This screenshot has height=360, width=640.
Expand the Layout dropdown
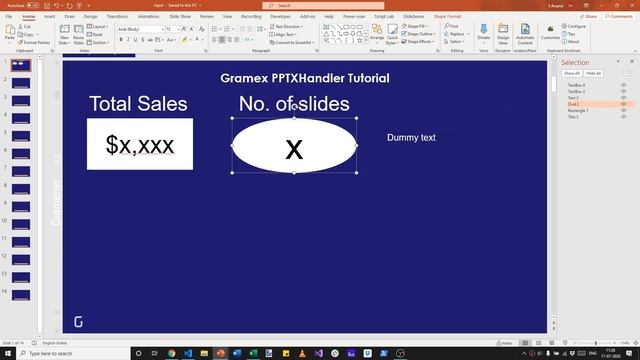pyautogui.click(x=98, y=27)
